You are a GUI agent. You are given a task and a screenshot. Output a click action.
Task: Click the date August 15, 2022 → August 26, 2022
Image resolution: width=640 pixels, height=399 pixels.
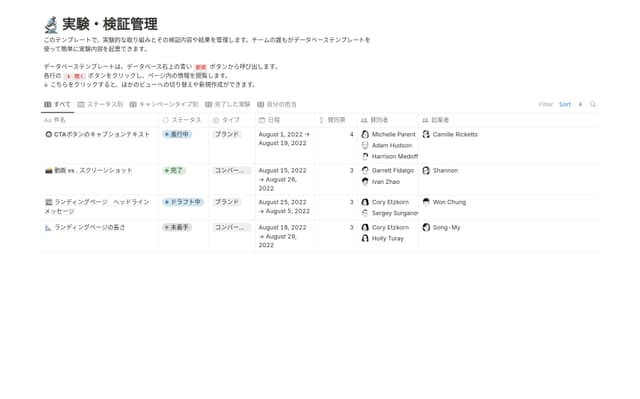point(282,179)
